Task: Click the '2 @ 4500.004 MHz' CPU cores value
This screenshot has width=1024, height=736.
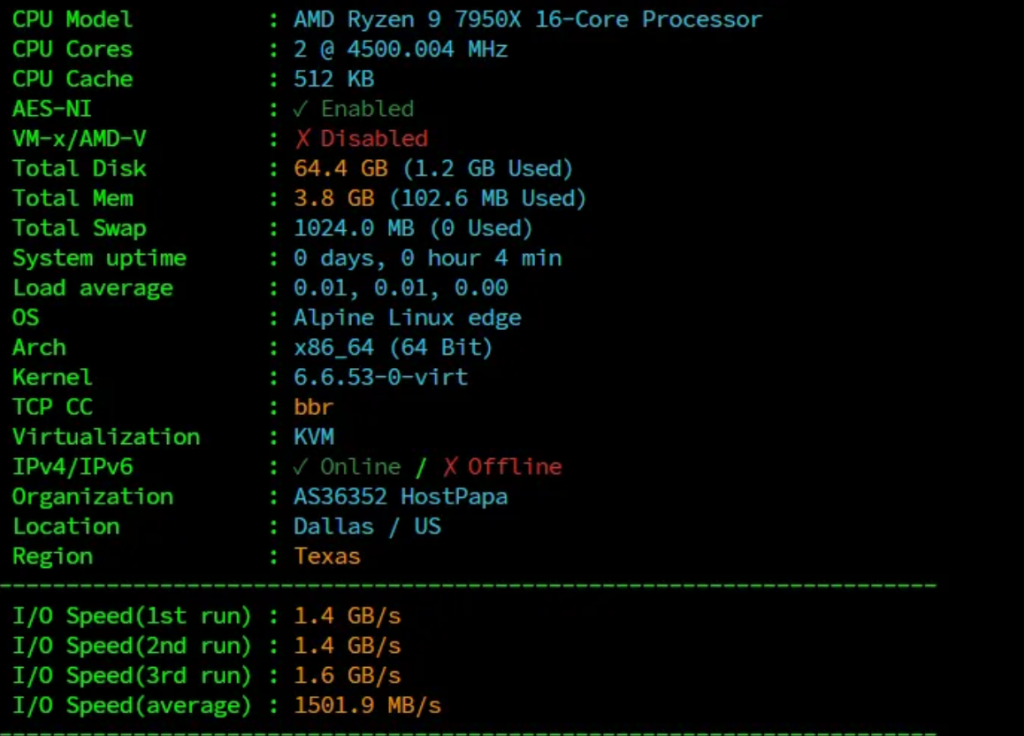Action: 400,50
